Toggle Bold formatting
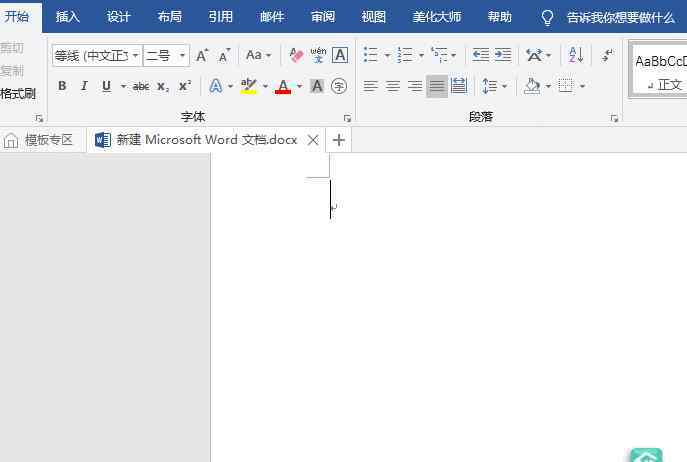Image resolution: width=687 pixels, height=462 pixels. pyautogui.click(x=62, y=86)
